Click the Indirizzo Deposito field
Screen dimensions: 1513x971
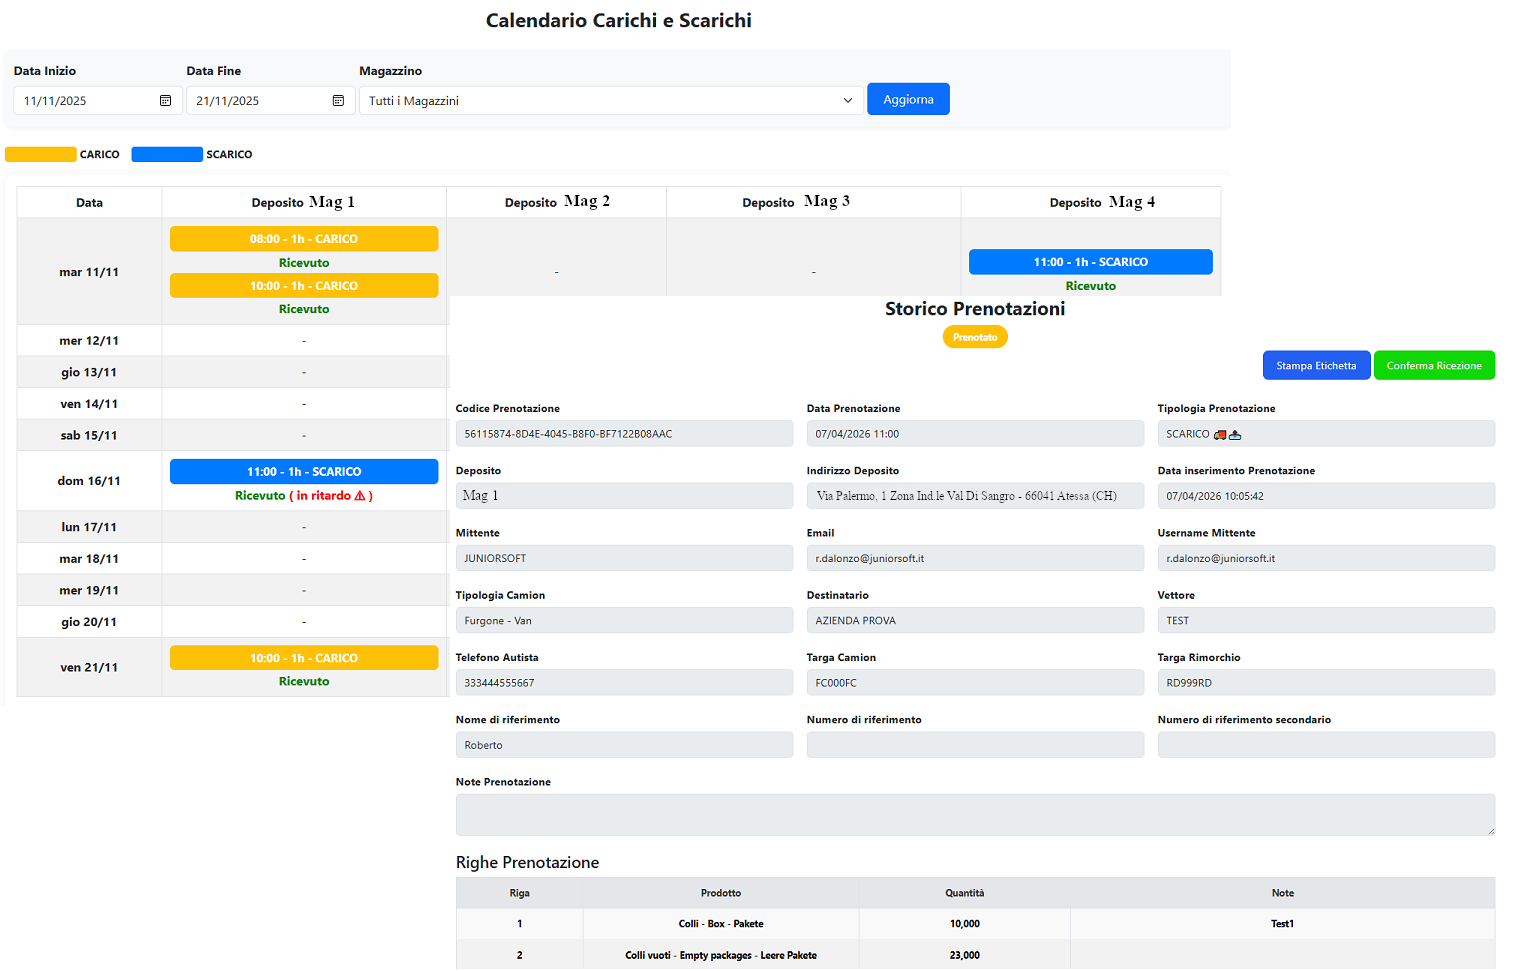coord(975,496)
